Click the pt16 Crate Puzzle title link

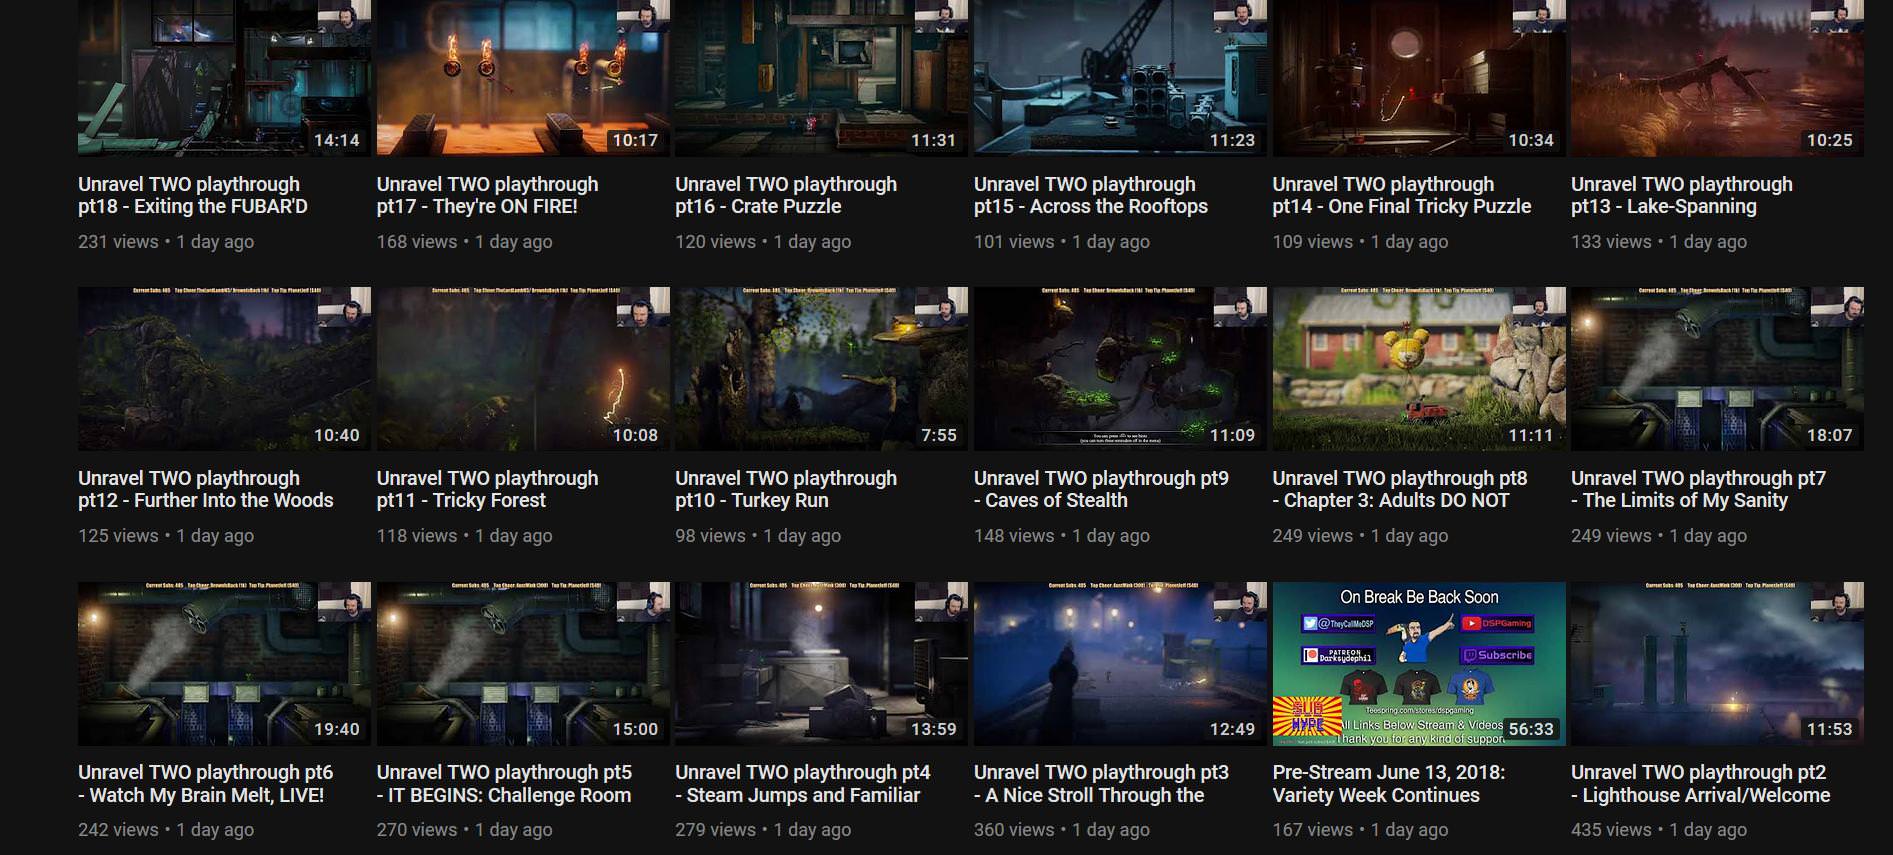coord(786,195)
